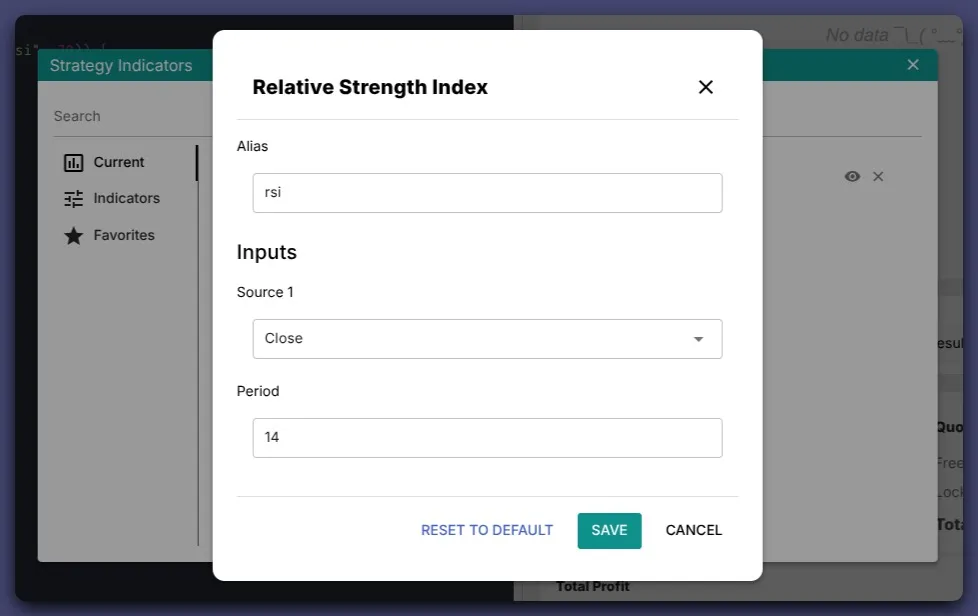This screenshot has width=978, height=616.
Task: Click the Strategy Indicators panel title
Action: tap(121, 65)
